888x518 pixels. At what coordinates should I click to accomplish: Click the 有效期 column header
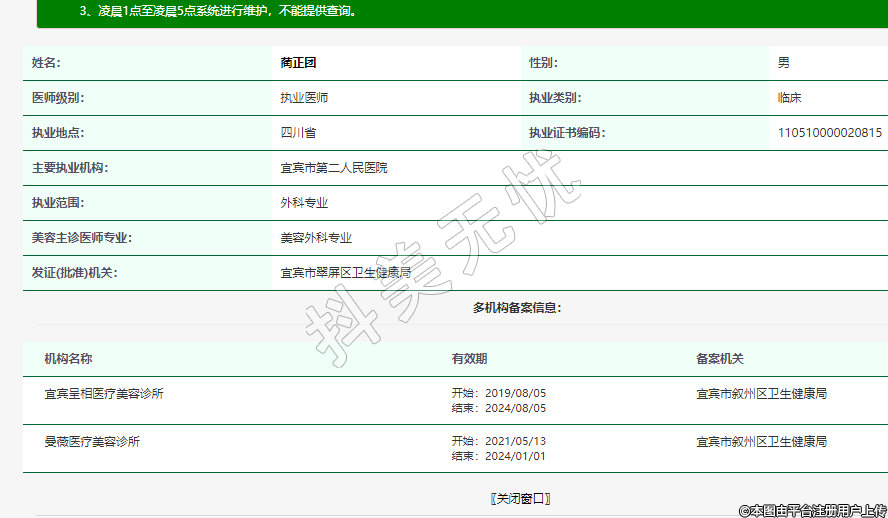469,359
